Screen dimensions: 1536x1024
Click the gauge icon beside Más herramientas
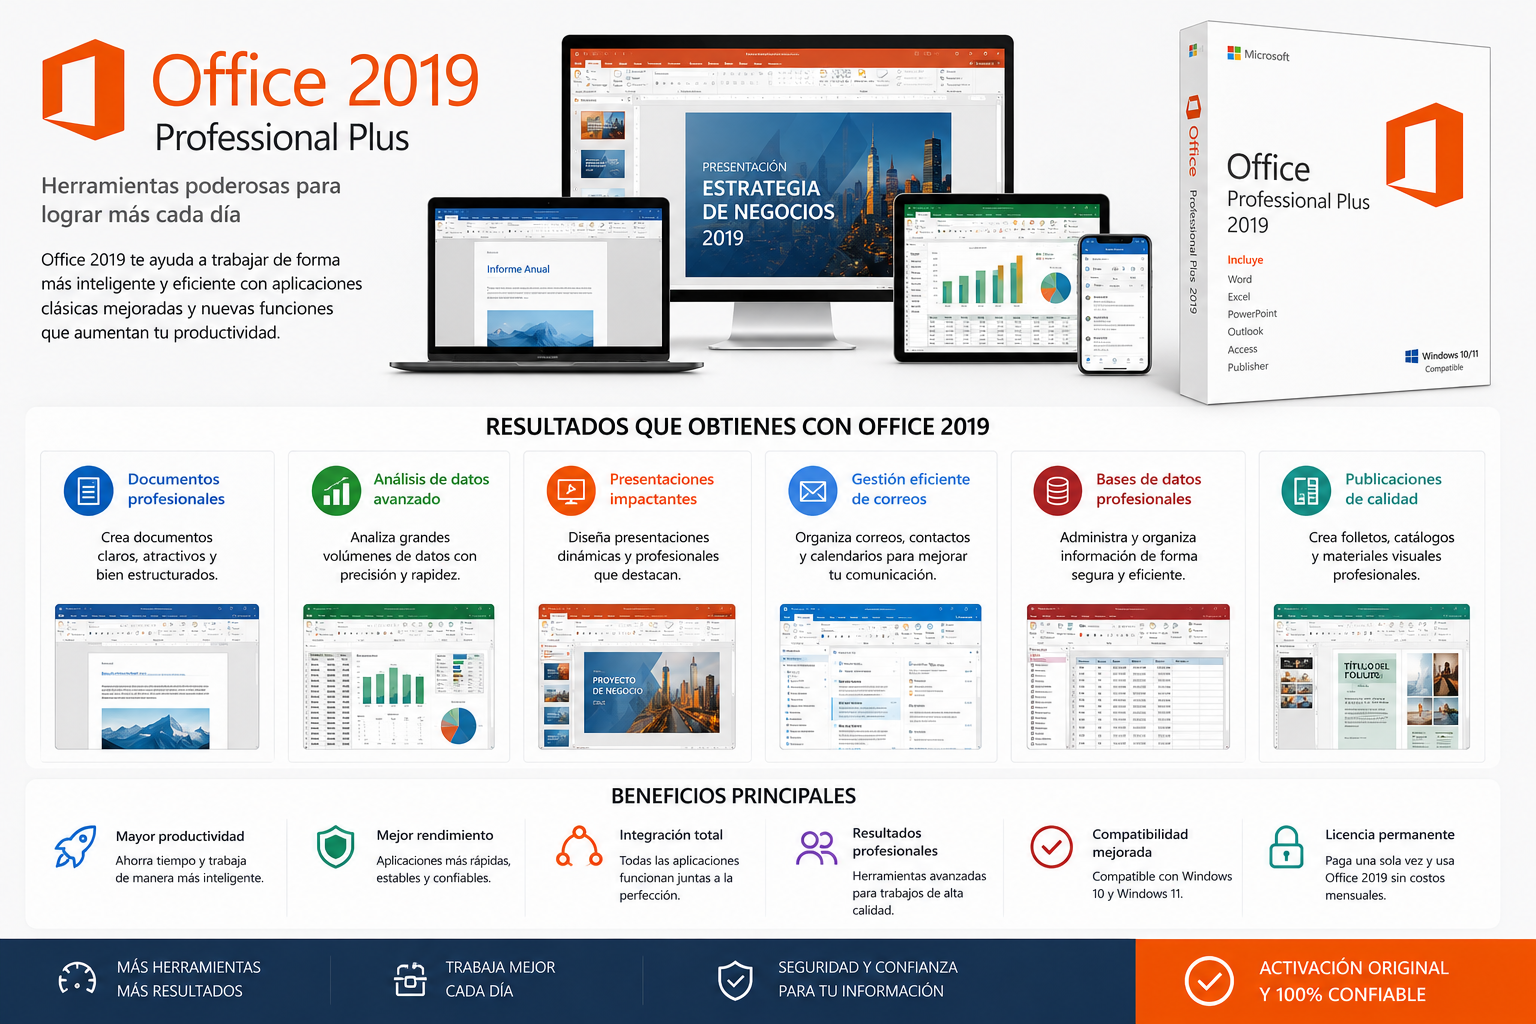[x=78, y=979]
